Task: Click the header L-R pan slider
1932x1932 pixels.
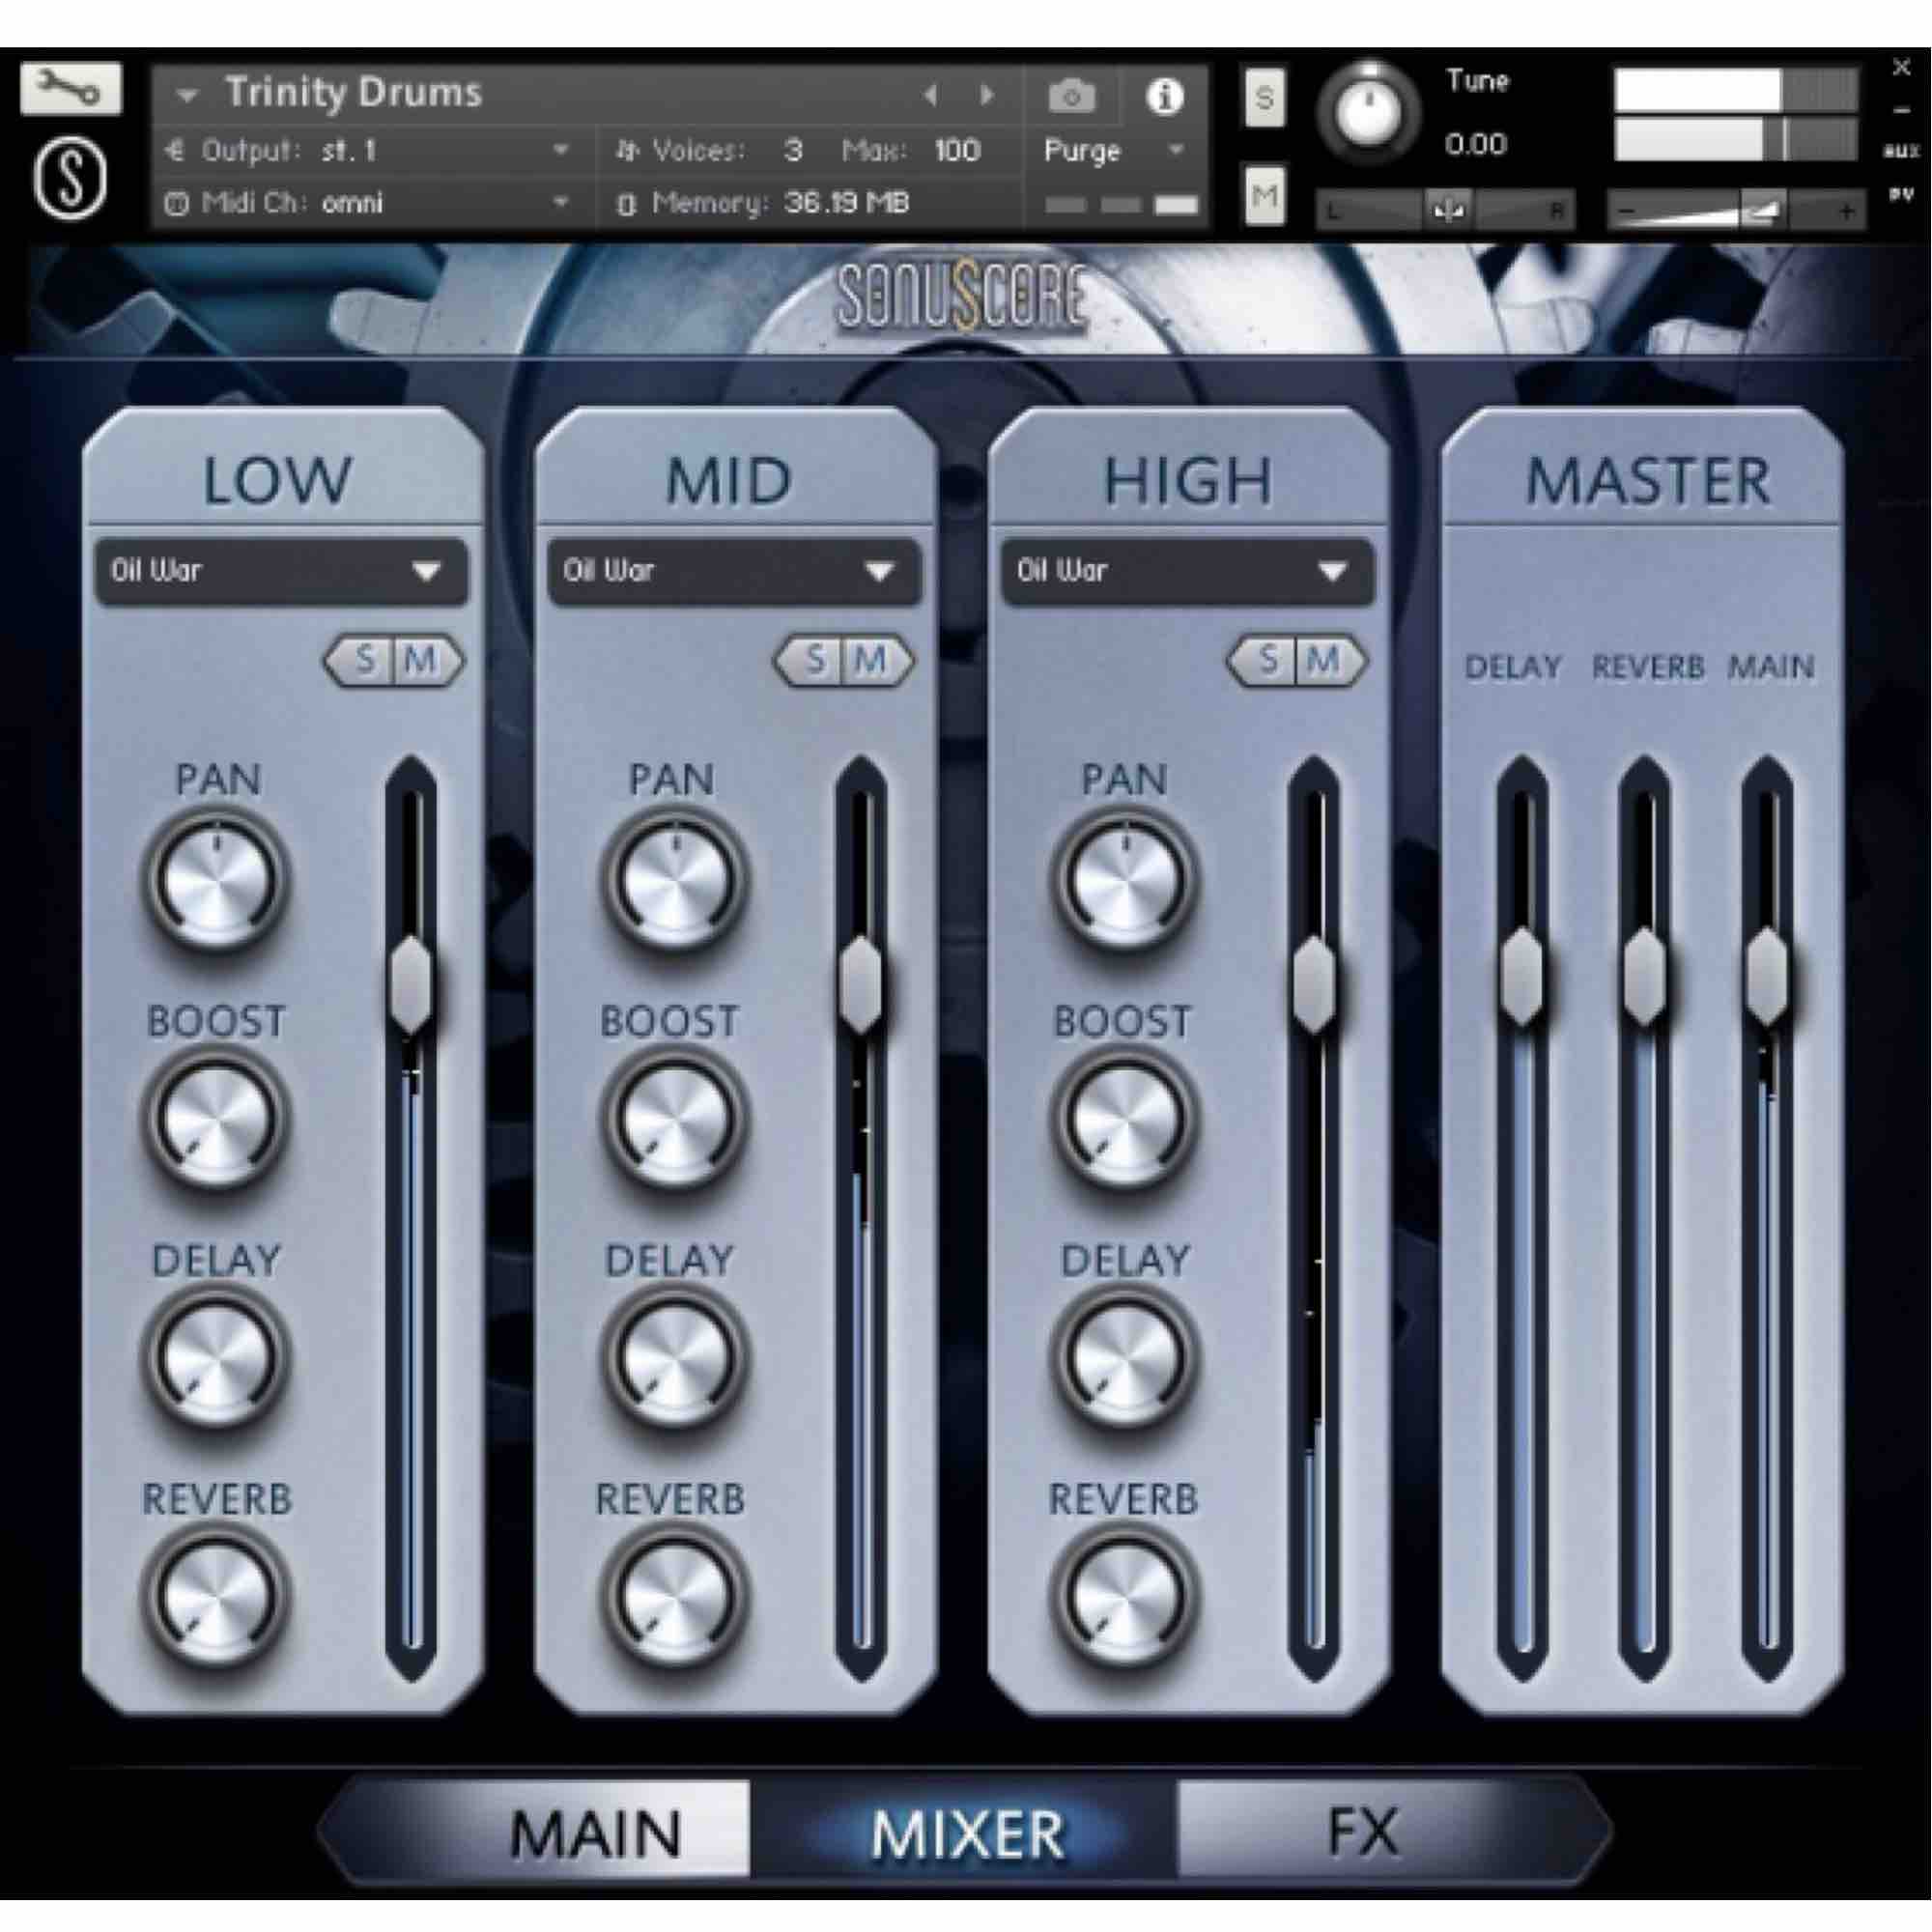Action: [1446, 210]
